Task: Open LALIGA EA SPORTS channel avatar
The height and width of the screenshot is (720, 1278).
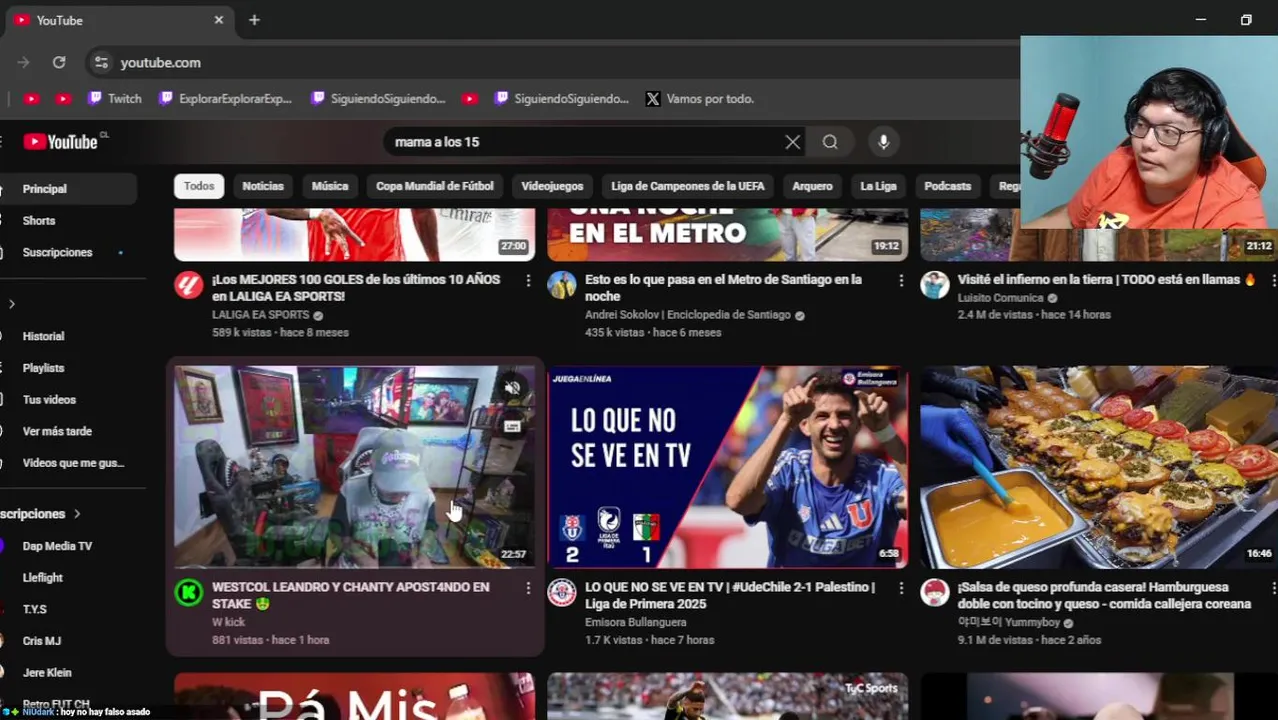Action: point(189,285)
